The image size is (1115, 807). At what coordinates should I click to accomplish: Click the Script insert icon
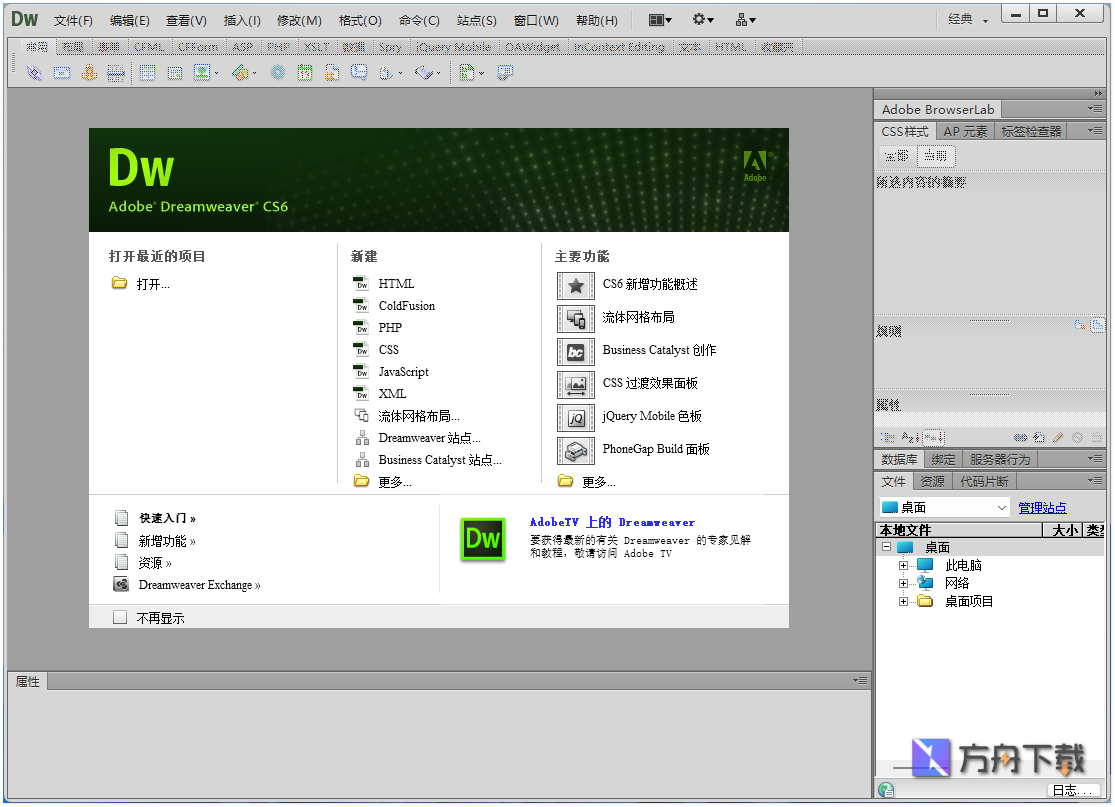(424, 73)
